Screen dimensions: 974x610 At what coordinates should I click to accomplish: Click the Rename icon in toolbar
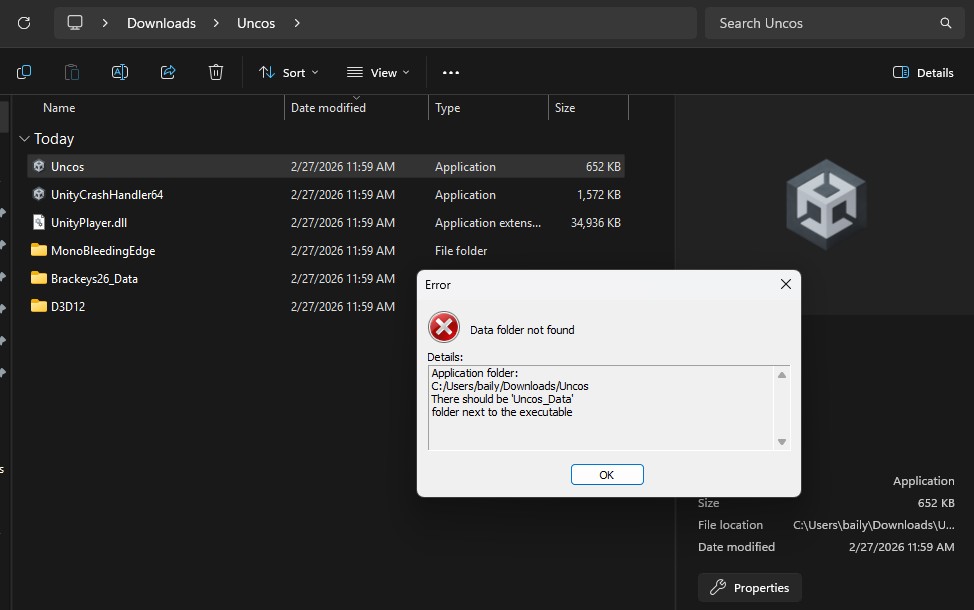120,72
